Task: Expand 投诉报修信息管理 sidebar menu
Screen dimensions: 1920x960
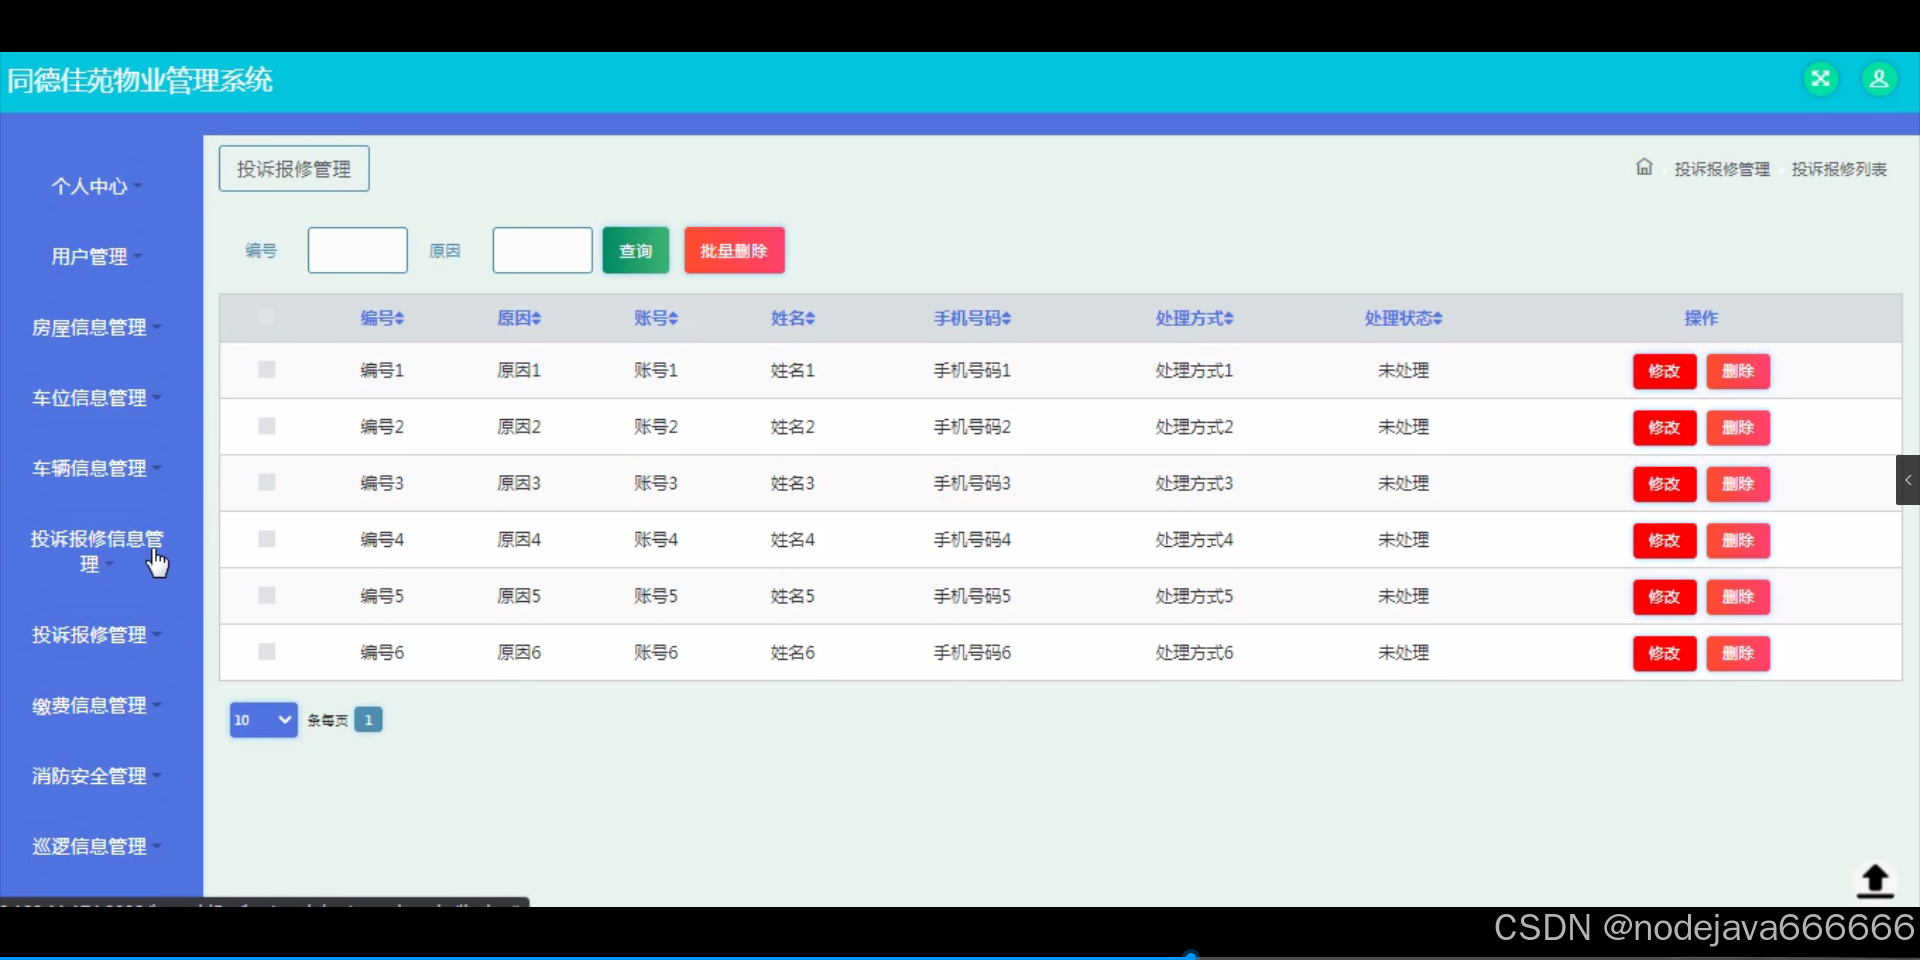Action: tap(96, 551)
